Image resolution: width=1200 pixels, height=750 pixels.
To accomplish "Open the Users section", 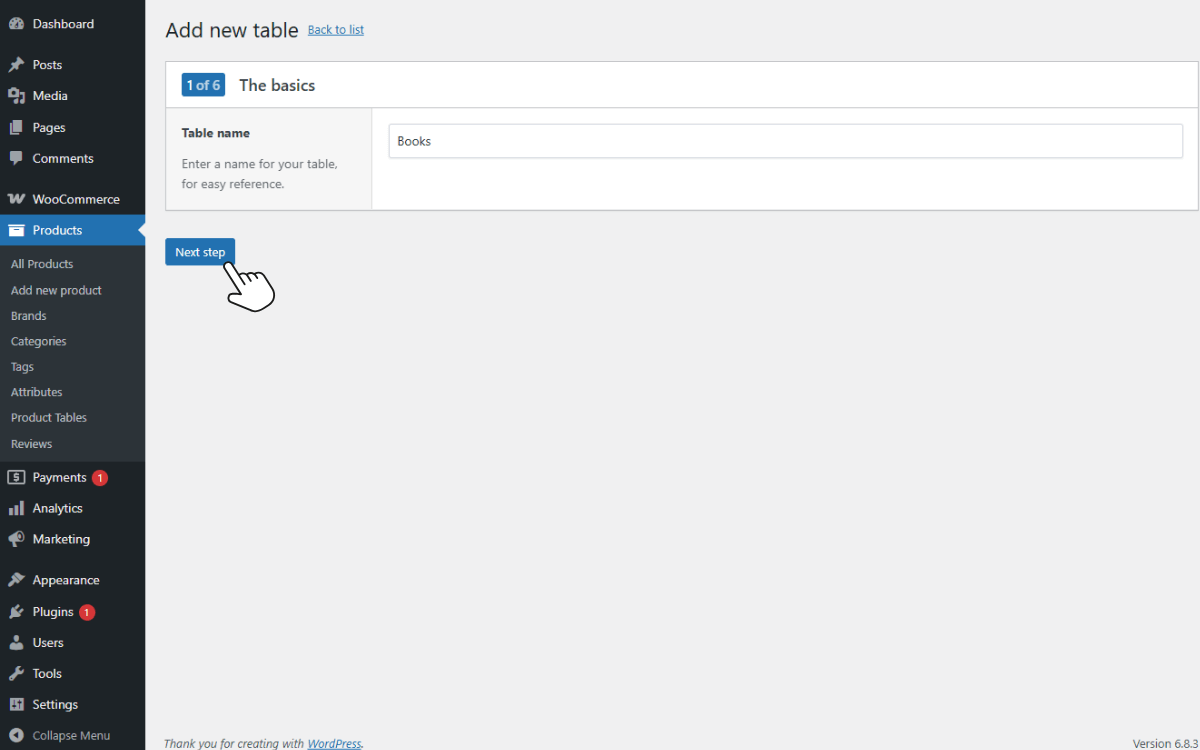I will pos(44,642).
